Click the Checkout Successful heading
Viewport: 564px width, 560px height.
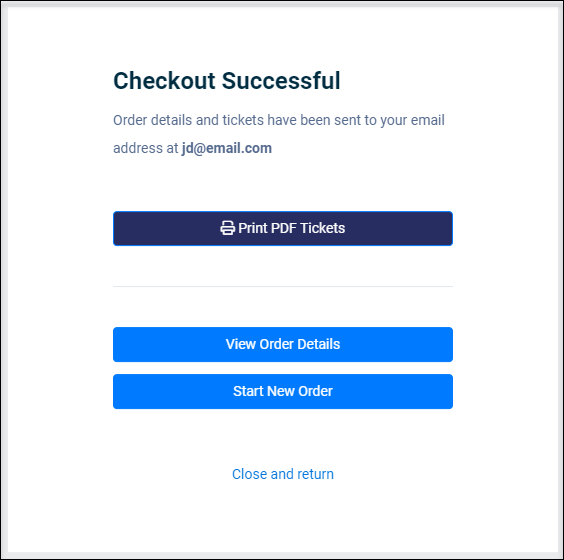(227, 80)
